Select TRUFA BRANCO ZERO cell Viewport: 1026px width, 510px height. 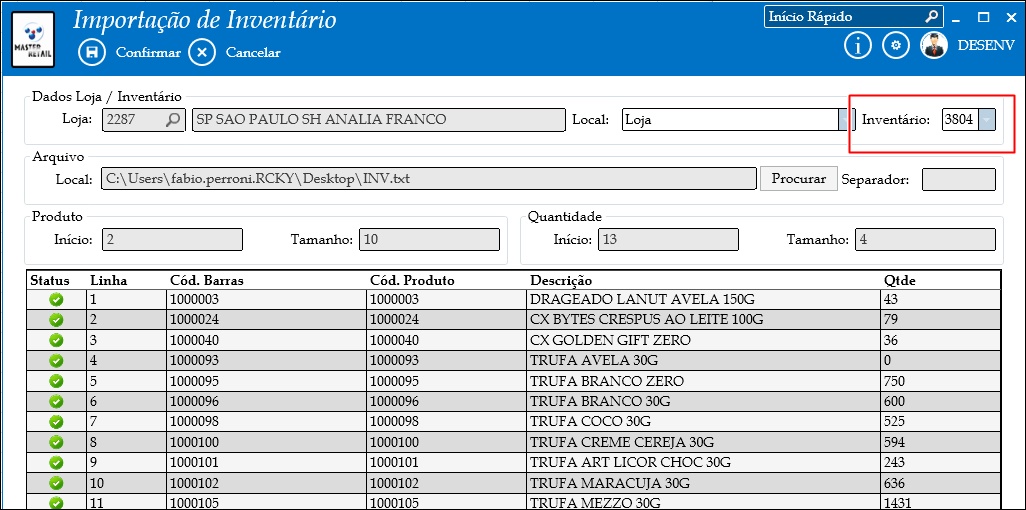click(703, 381)
